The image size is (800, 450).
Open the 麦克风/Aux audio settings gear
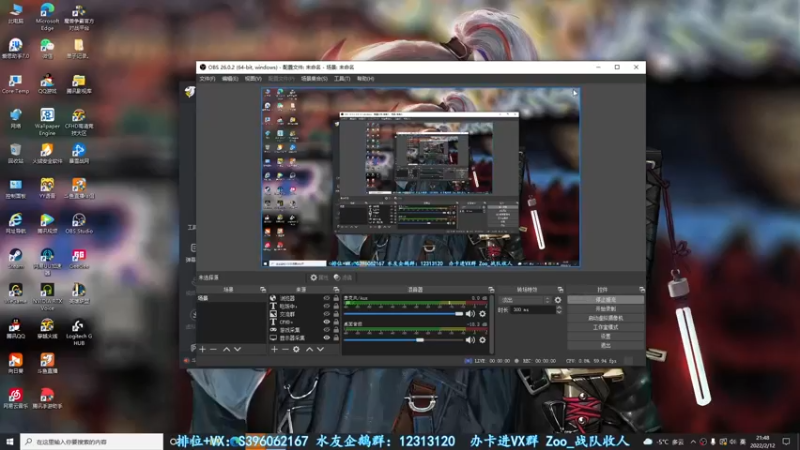click(482, 314)
